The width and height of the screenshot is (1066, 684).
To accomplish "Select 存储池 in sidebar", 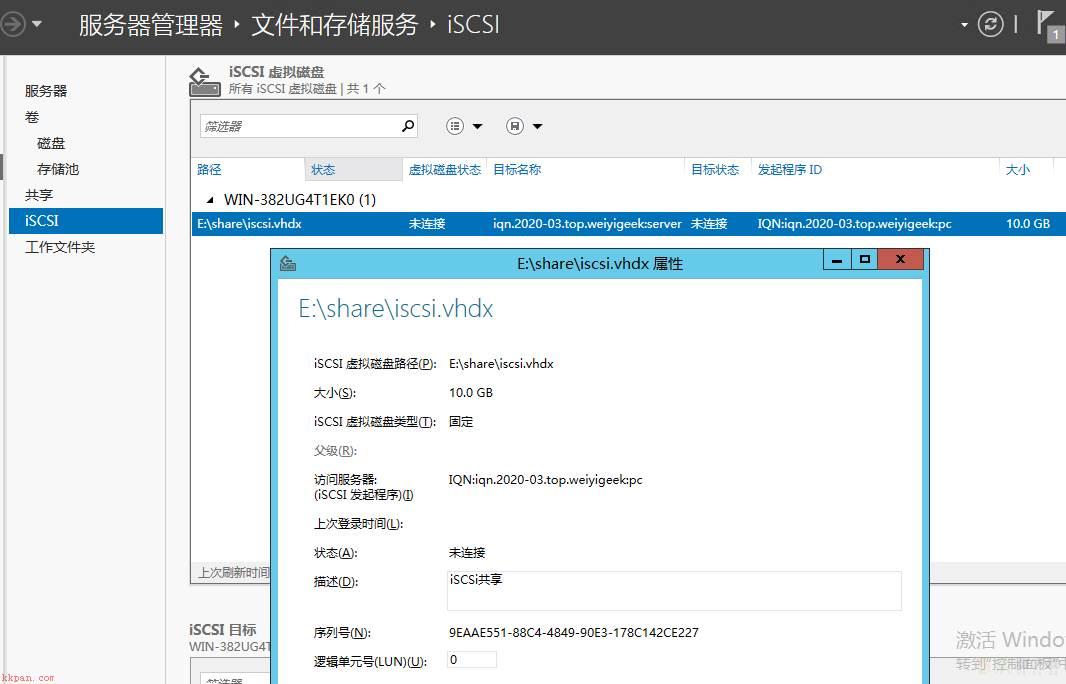I will click(x=58, y=169).
